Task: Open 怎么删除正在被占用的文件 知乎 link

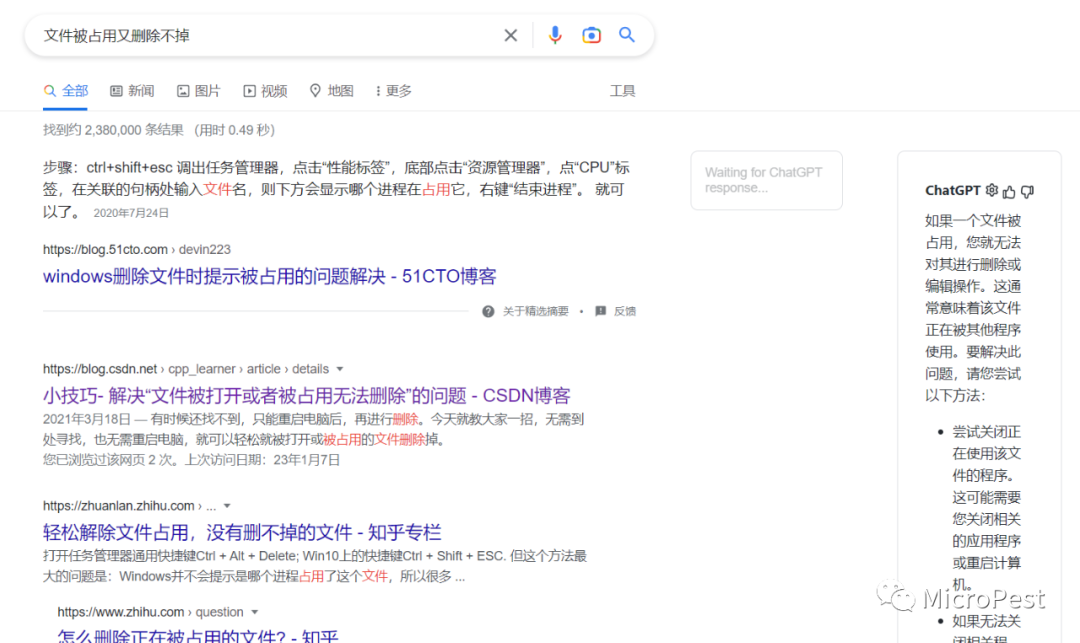Action: 198,636
